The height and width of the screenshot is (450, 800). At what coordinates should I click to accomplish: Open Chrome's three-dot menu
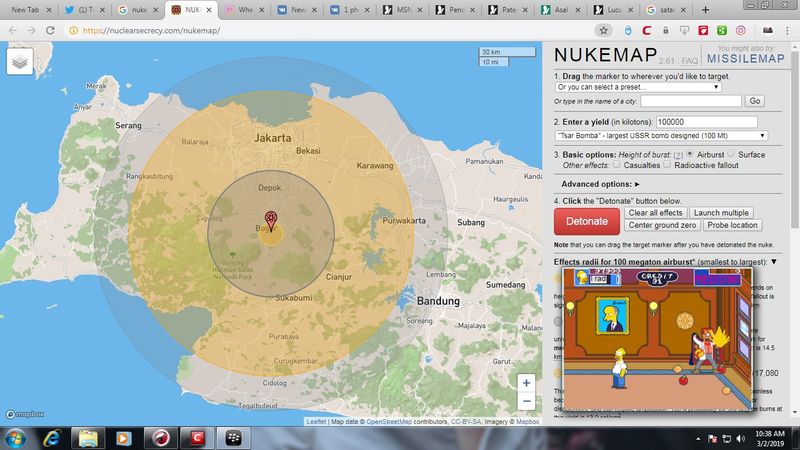coord(787,31)
